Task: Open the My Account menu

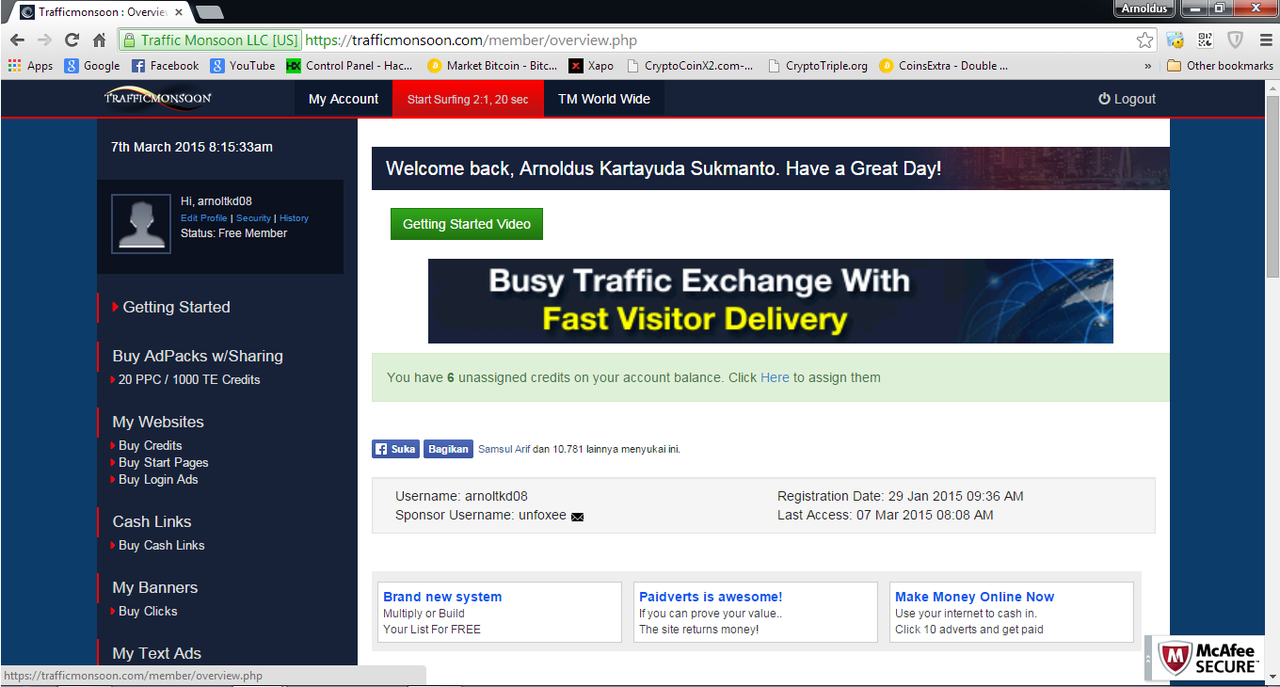Action: [x=343, y=99]
